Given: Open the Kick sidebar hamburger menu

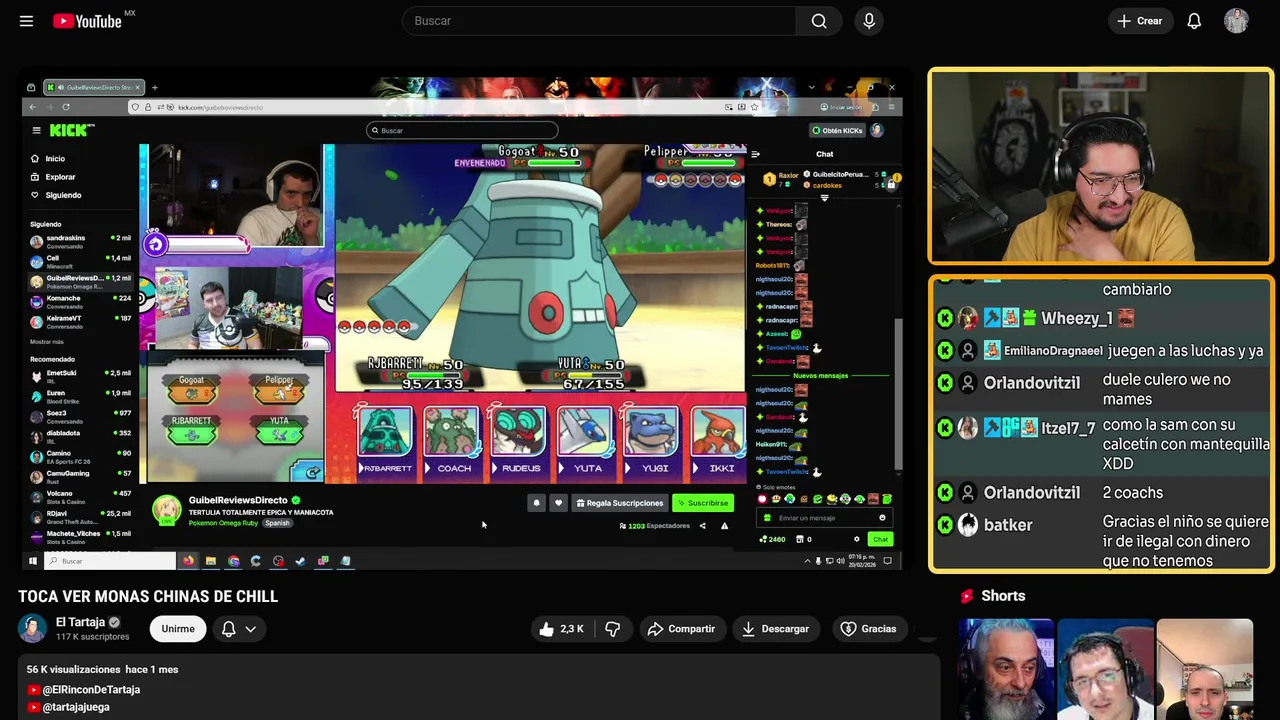Looking at the screenshot, I should tap(36, 130).
